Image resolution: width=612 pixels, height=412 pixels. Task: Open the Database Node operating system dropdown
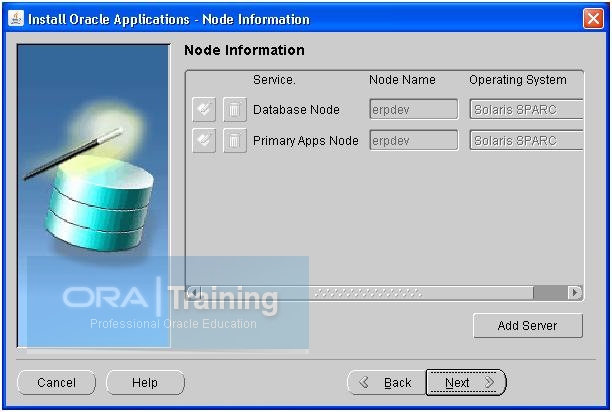526,109
